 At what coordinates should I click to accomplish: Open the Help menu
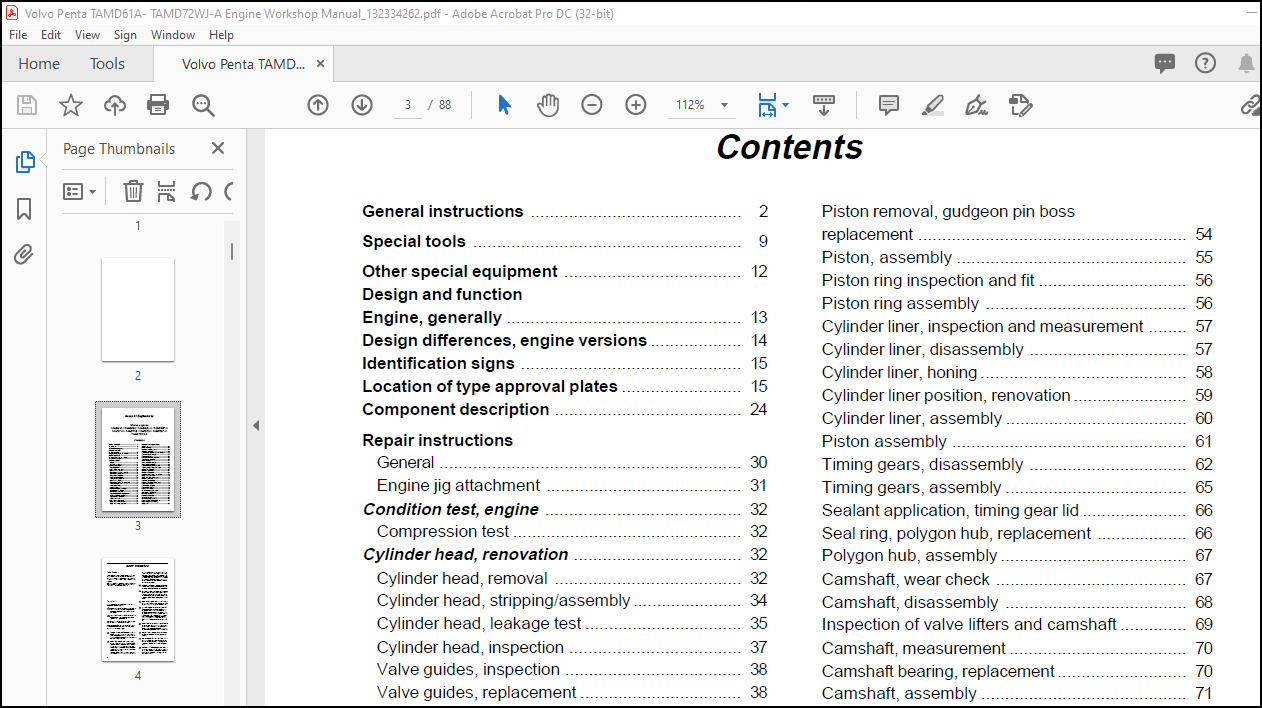point(221,34)
